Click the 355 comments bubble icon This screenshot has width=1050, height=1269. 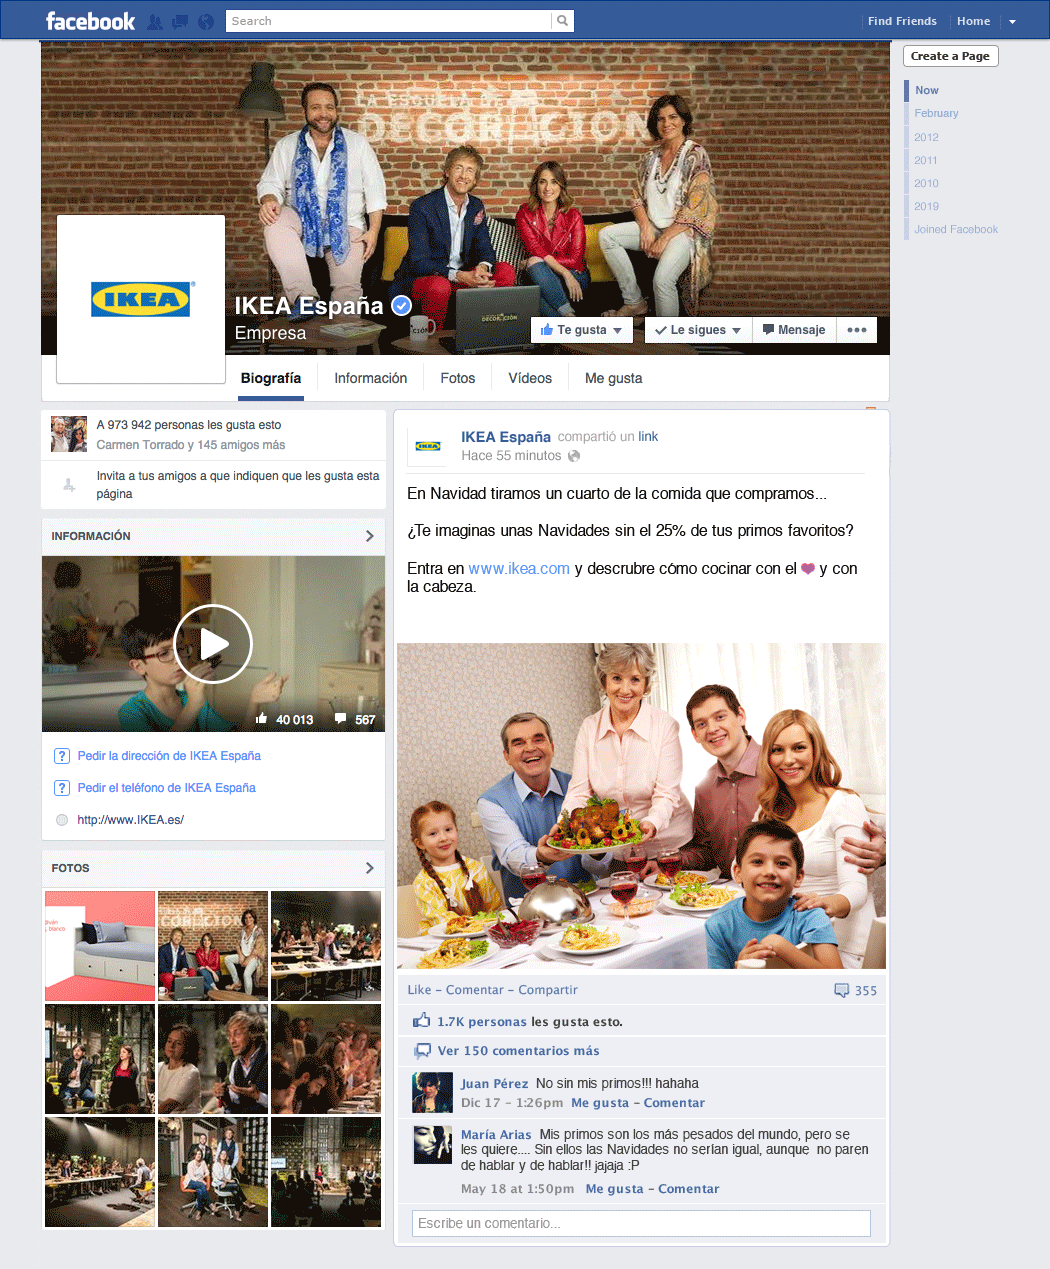point(842,991)
